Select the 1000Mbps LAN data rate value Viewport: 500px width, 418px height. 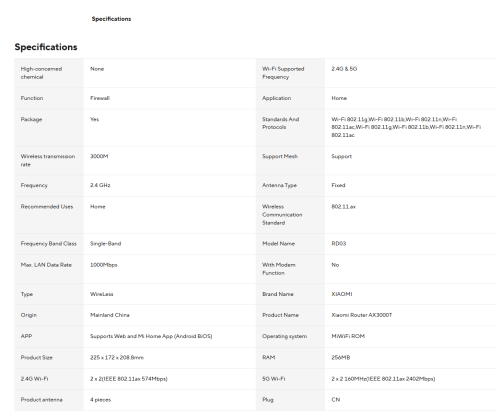104,265
